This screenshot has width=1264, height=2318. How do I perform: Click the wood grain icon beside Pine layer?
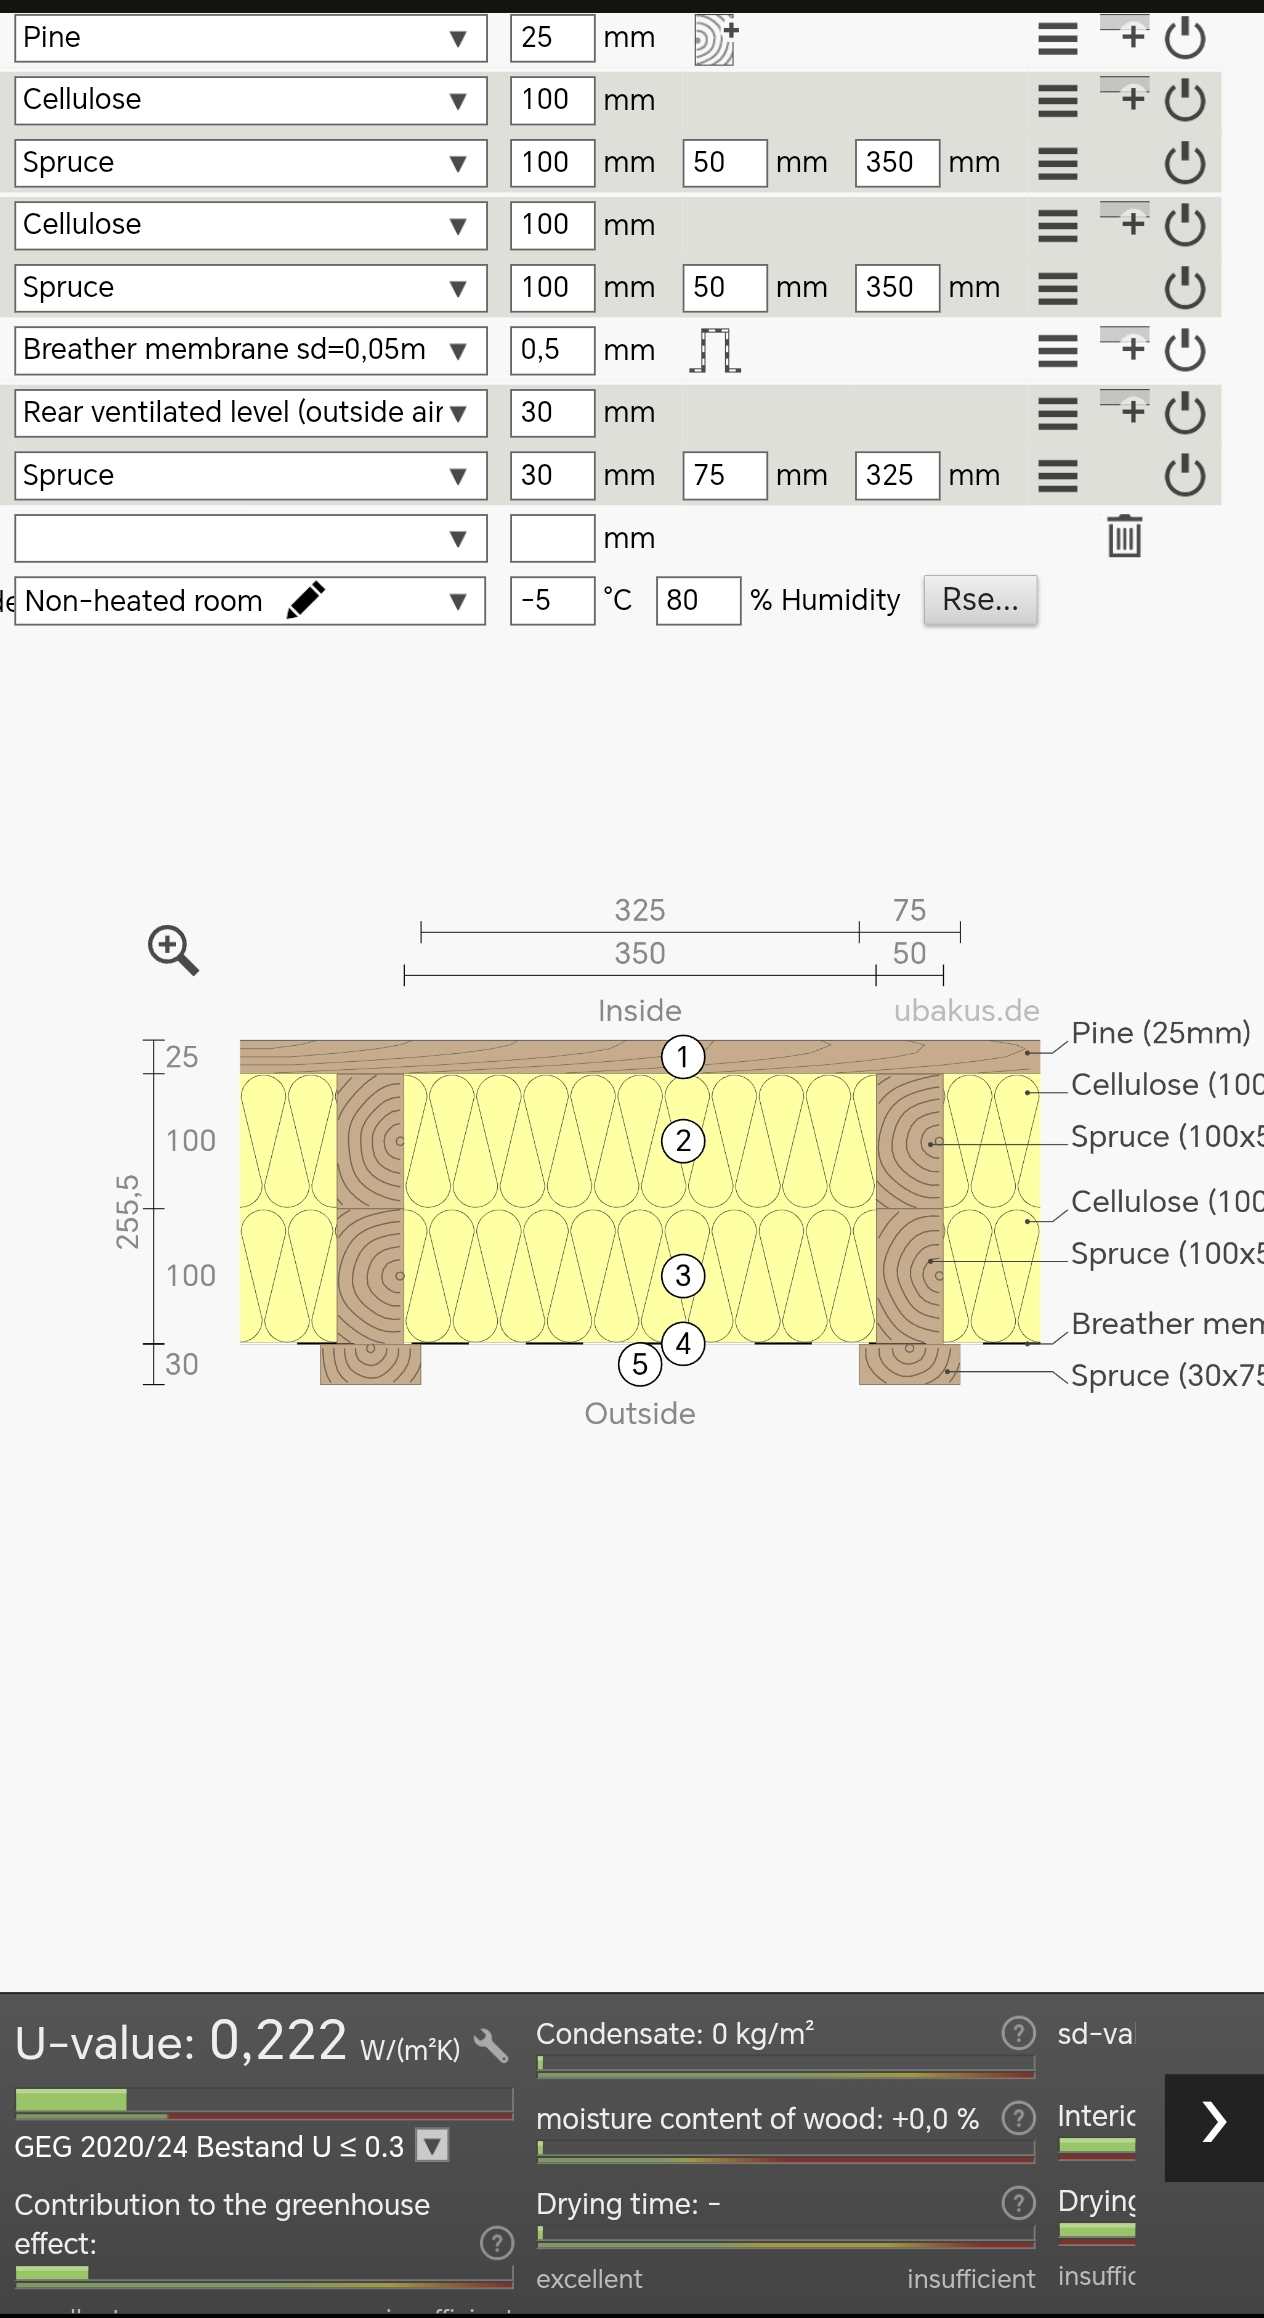tap(715, 40)
